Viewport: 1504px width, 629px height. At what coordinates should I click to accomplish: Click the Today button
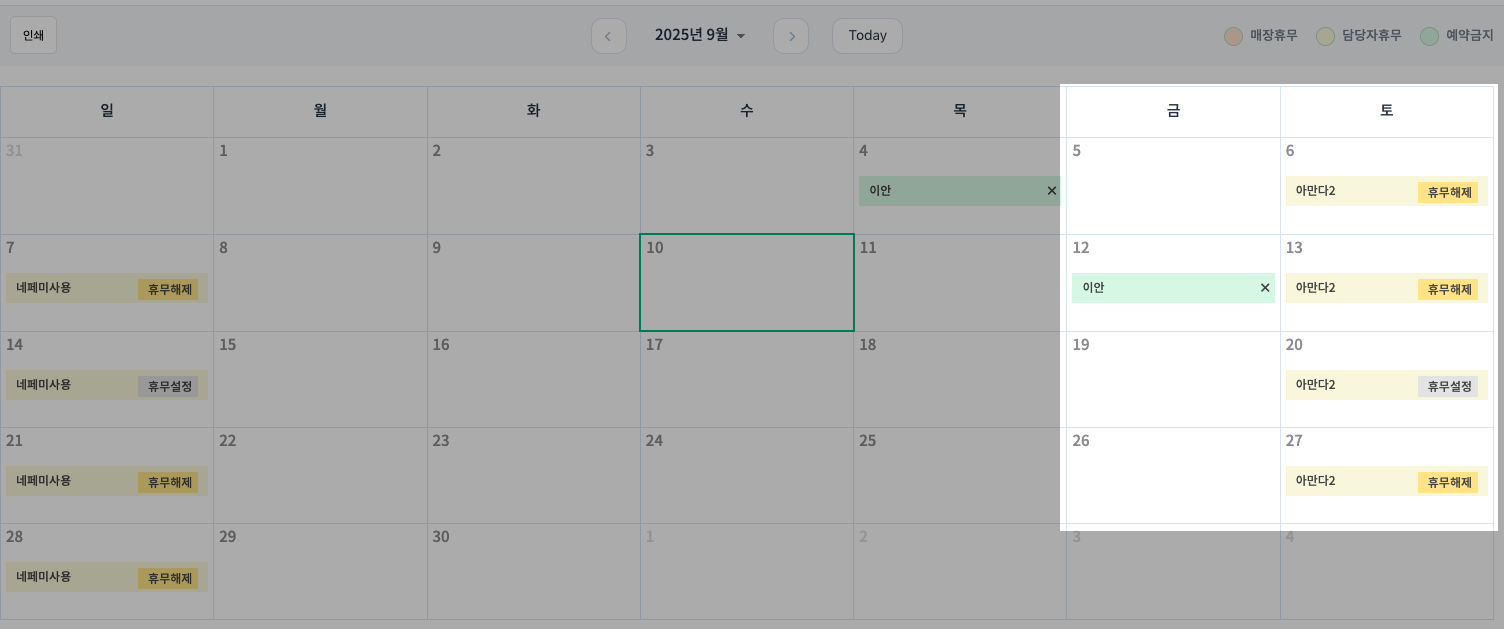tap(867, 36)
